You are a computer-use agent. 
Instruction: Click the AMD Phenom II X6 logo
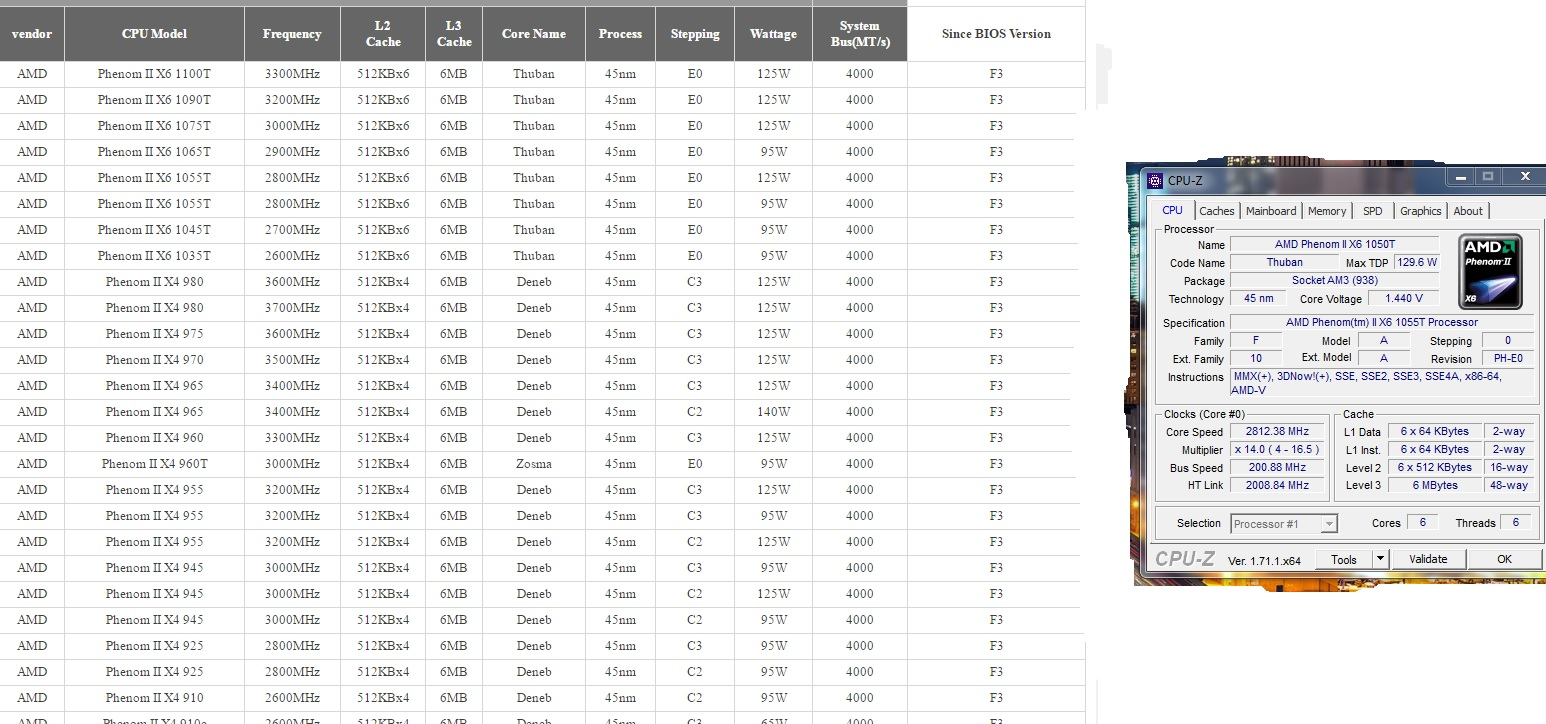tap(1489, 271)
